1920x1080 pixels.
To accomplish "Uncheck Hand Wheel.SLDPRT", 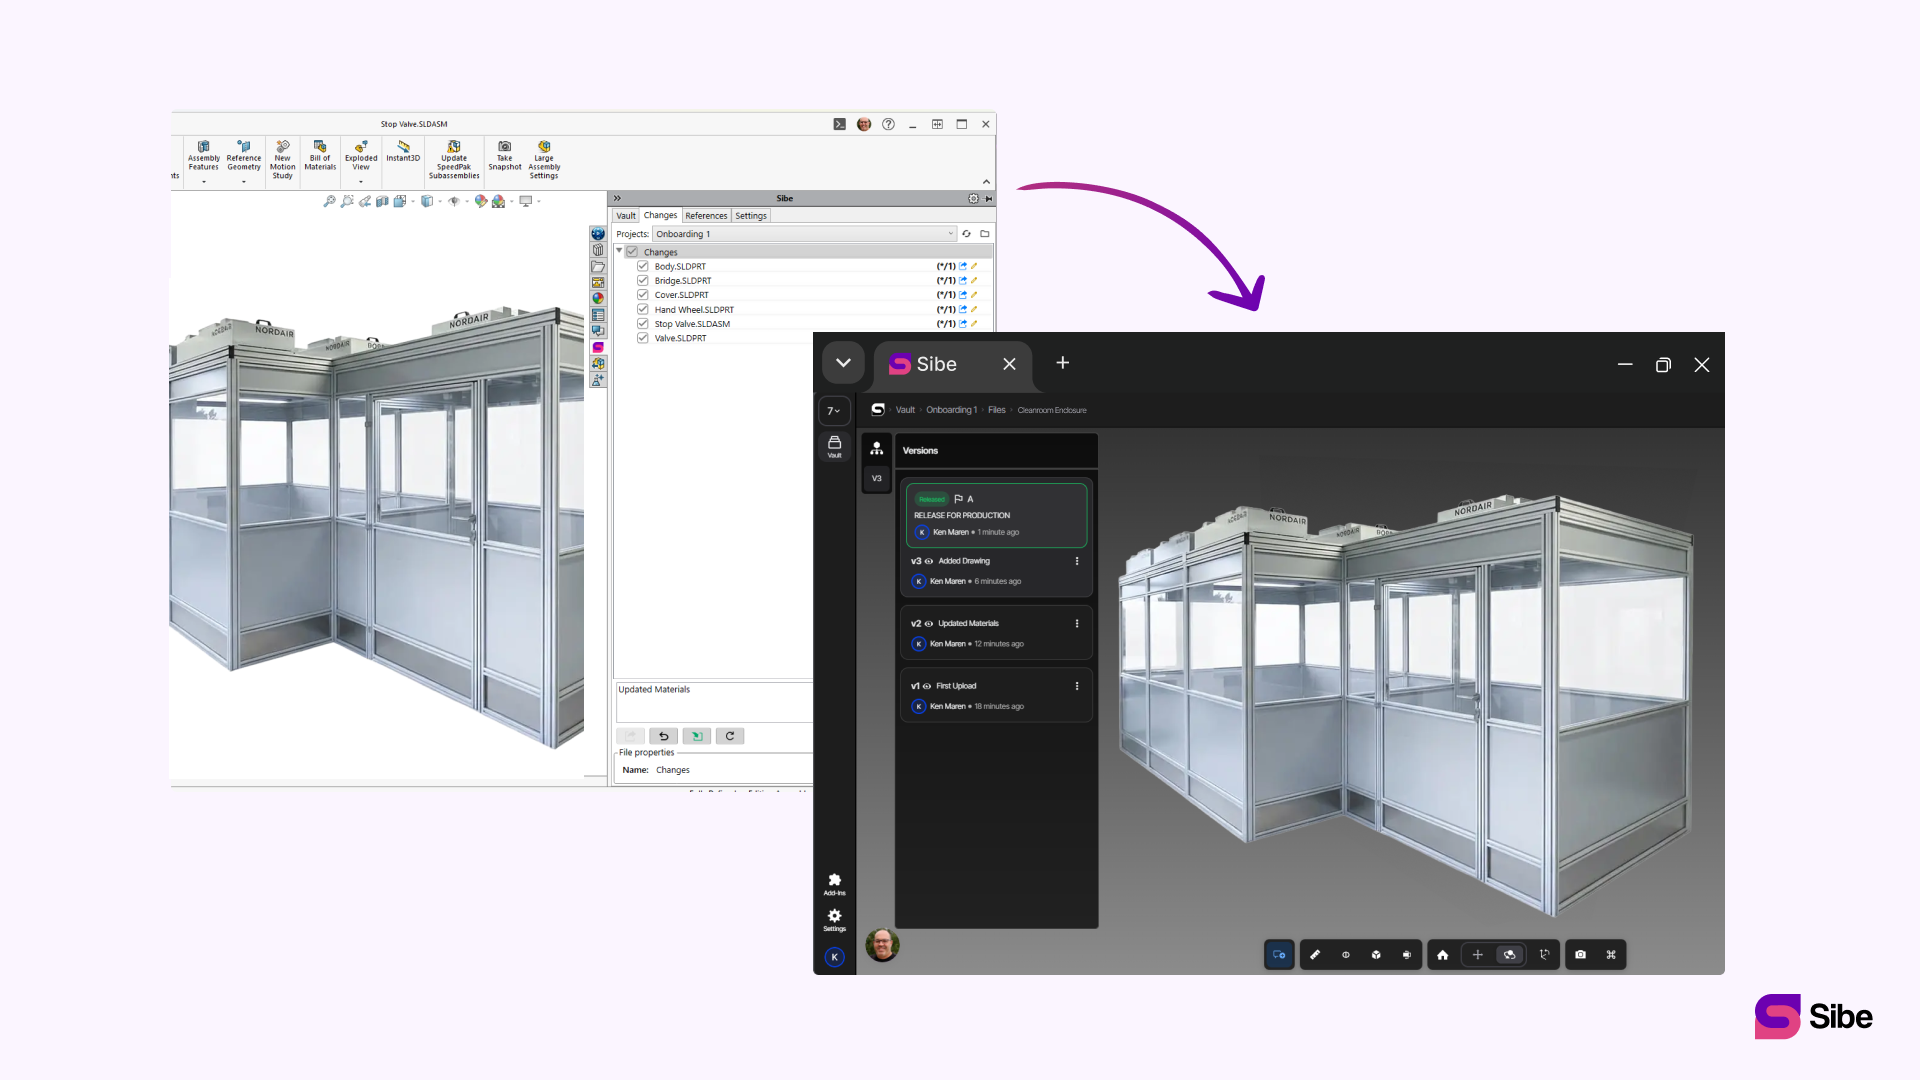I will [x=643, y=309].
